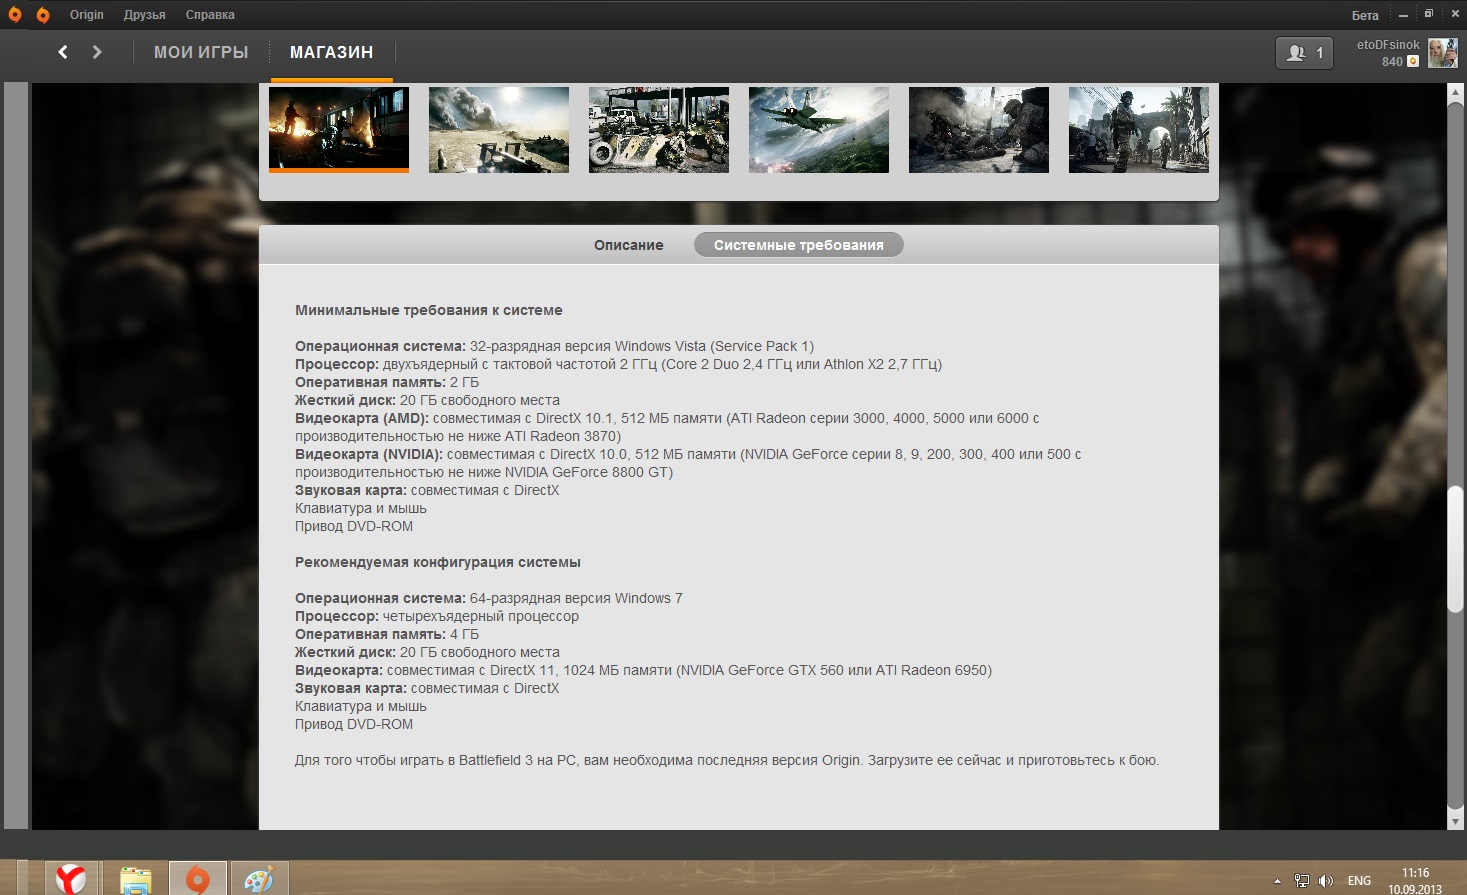Click the heading "Минимальные требования к системе"

(429, 310)
